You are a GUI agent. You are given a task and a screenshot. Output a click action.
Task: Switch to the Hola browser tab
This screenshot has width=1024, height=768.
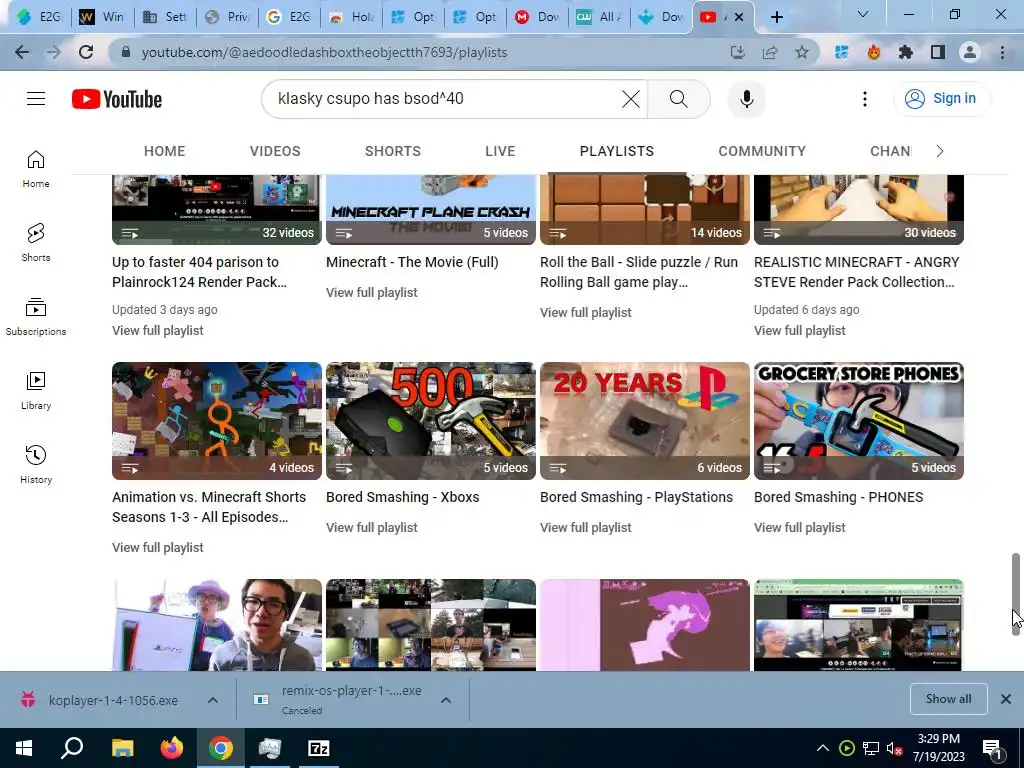353,17
